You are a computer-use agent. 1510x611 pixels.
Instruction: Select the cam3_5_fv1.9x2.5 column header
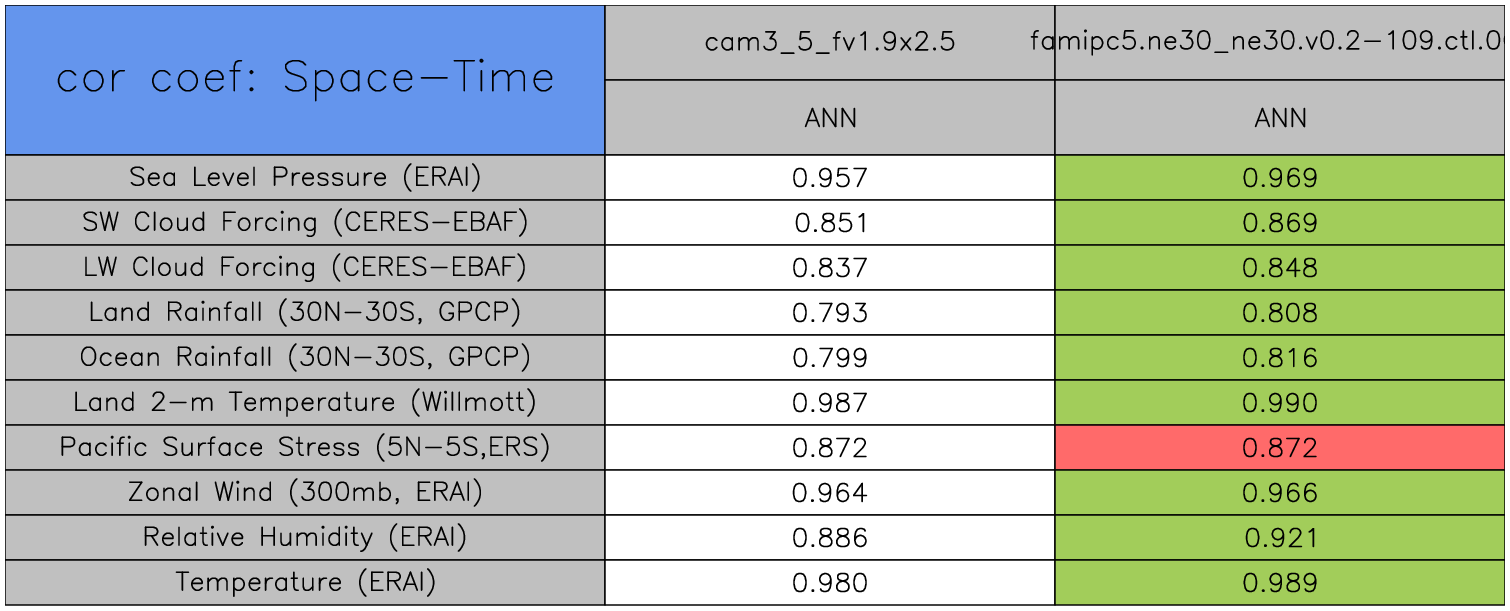829,42
